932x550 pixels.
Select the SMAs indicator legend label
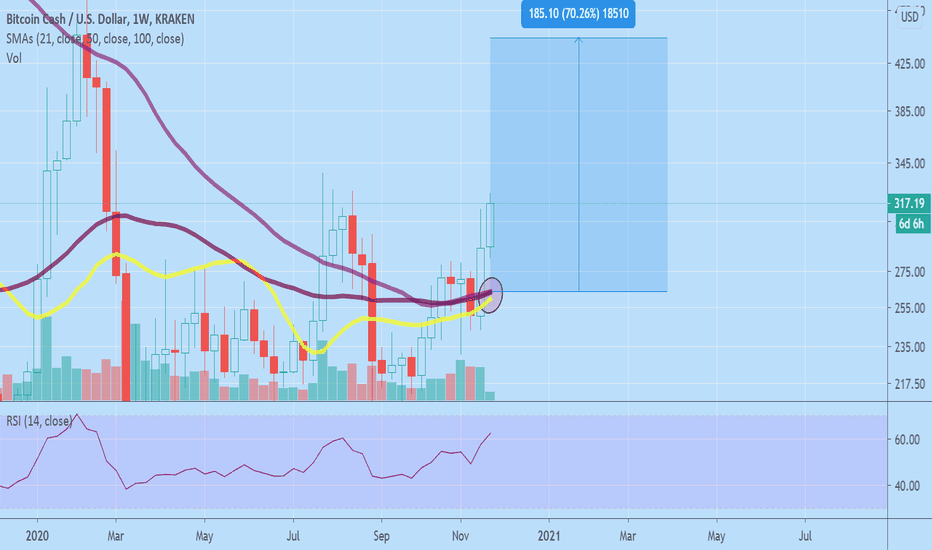click(x=95, y=39)
